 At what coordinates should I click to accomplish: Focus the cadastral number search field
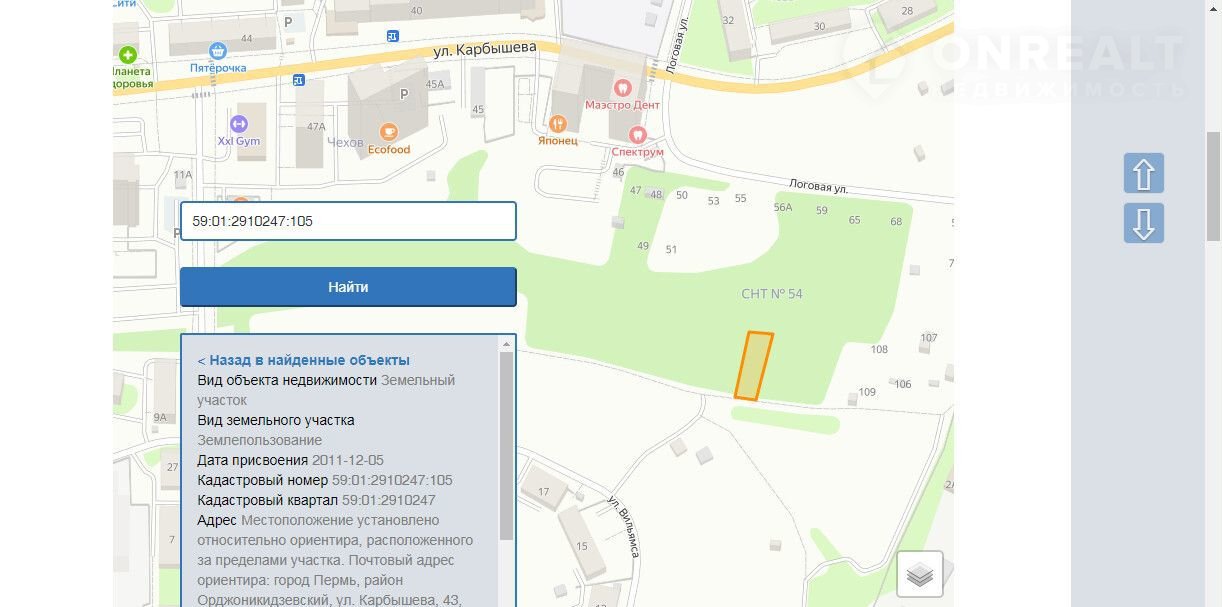click(348, 221)
